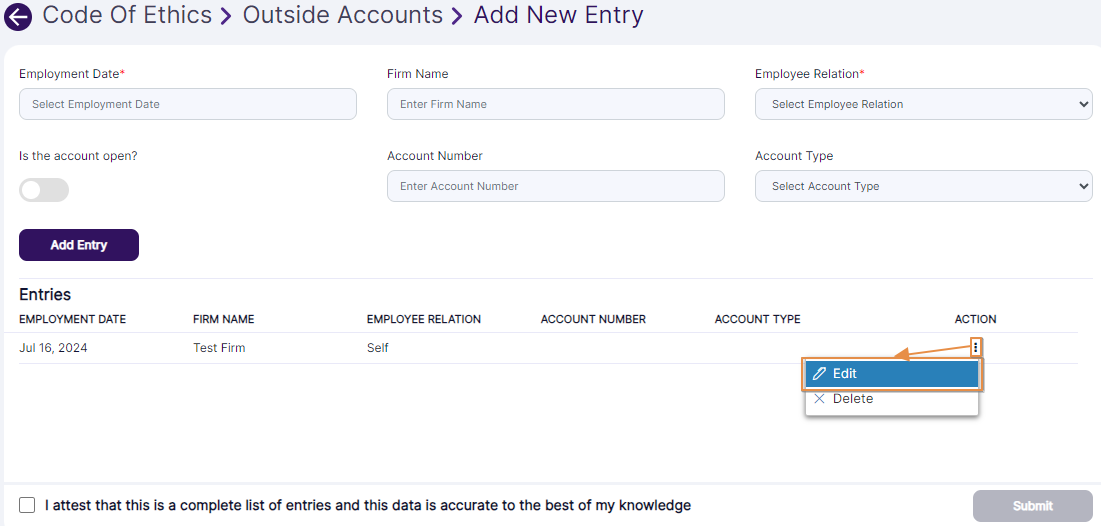1101x526 pixels.
Task: Focus the Enter Account Number field
Action: [555, 186]
